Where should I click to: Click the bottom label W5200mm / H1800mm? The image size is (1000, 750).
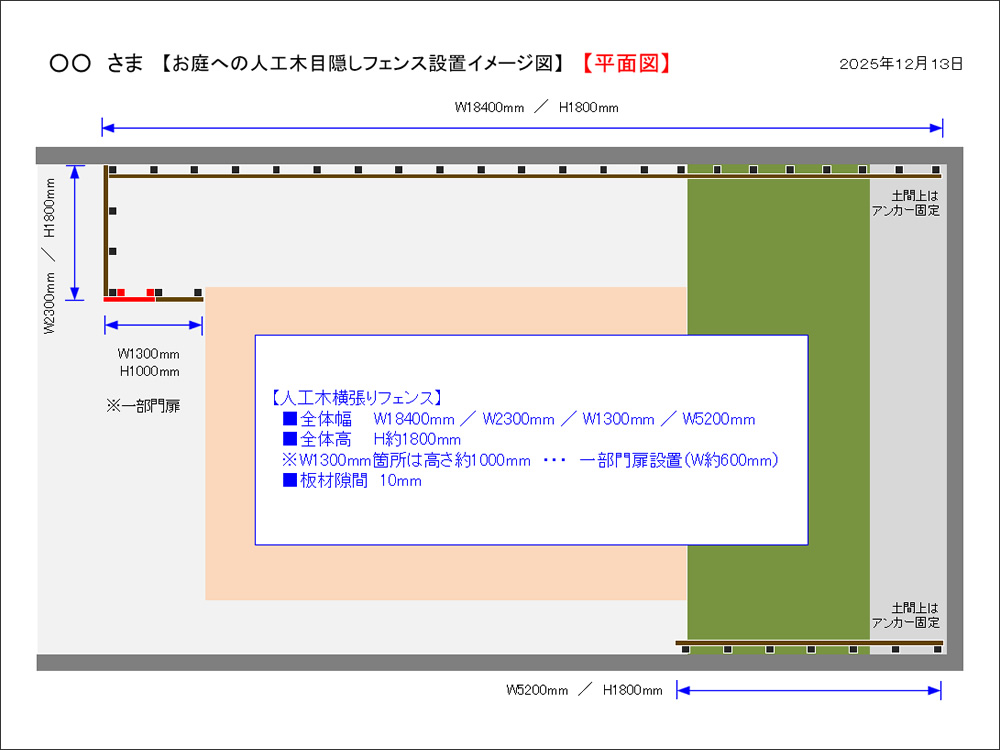584,690
